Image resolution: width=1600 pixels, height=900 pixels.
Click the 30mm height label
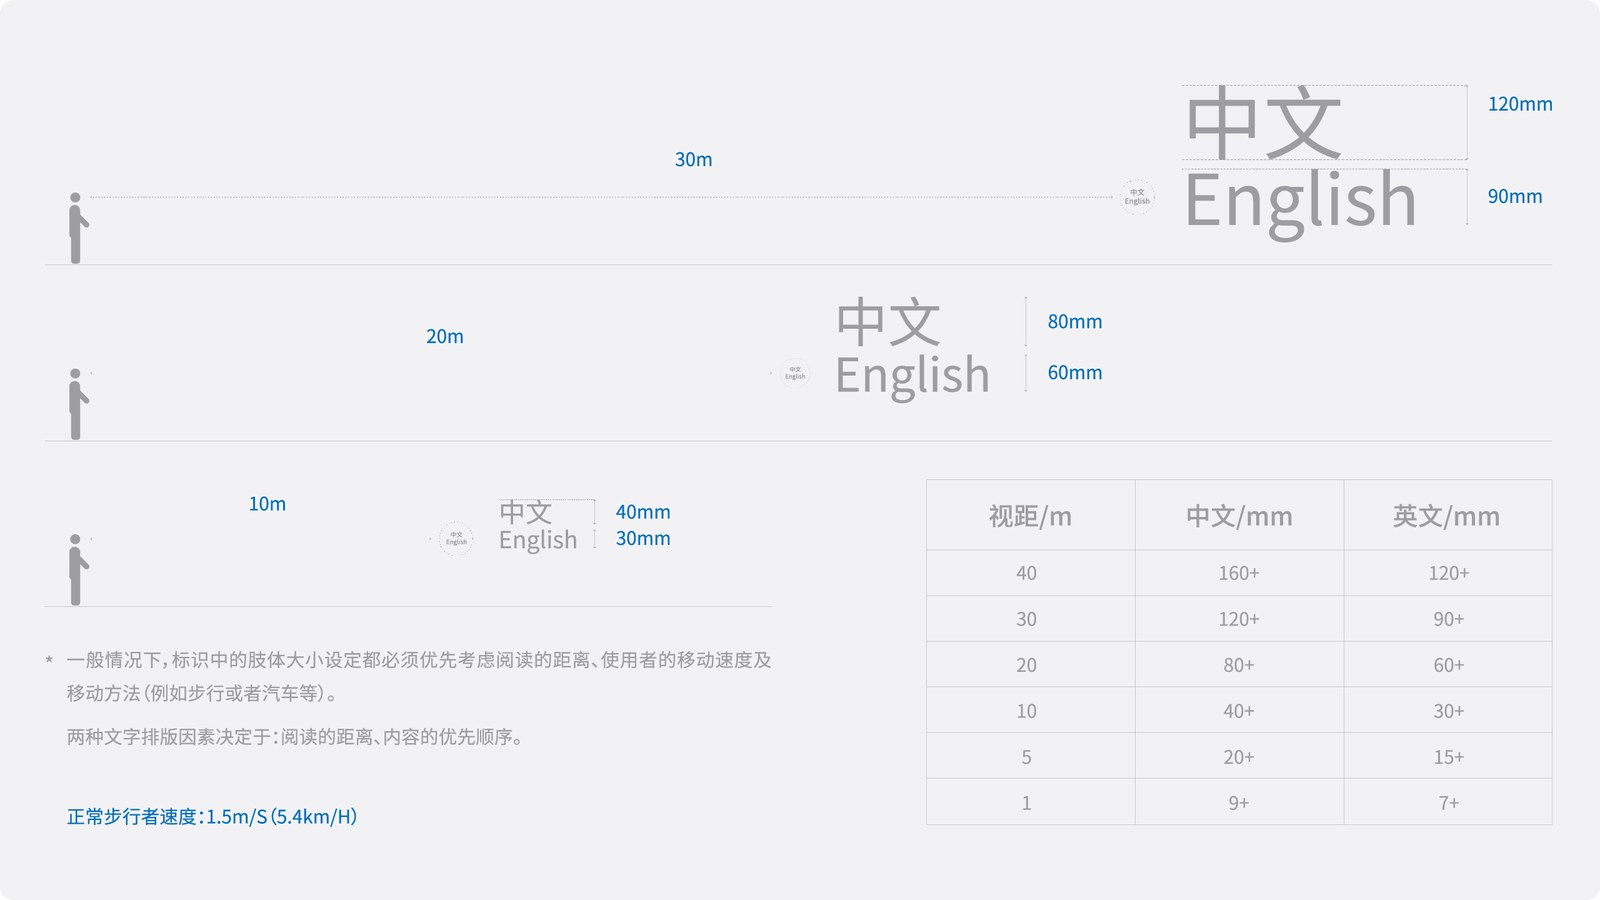[x=643, y=538]
